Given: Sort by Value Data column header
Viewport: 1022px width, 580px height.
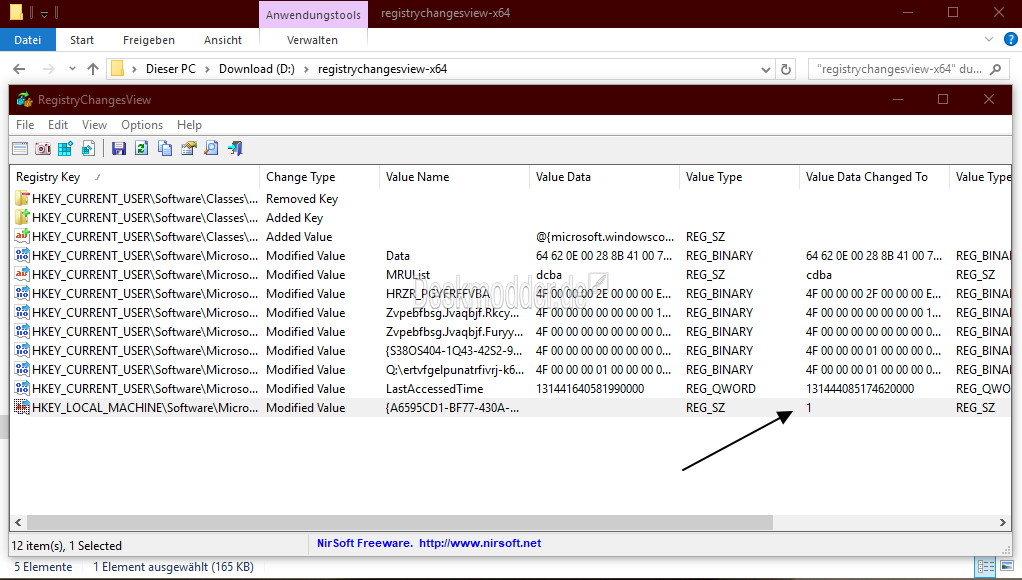Looking at the screenshot, I should (x=604, y=177).
